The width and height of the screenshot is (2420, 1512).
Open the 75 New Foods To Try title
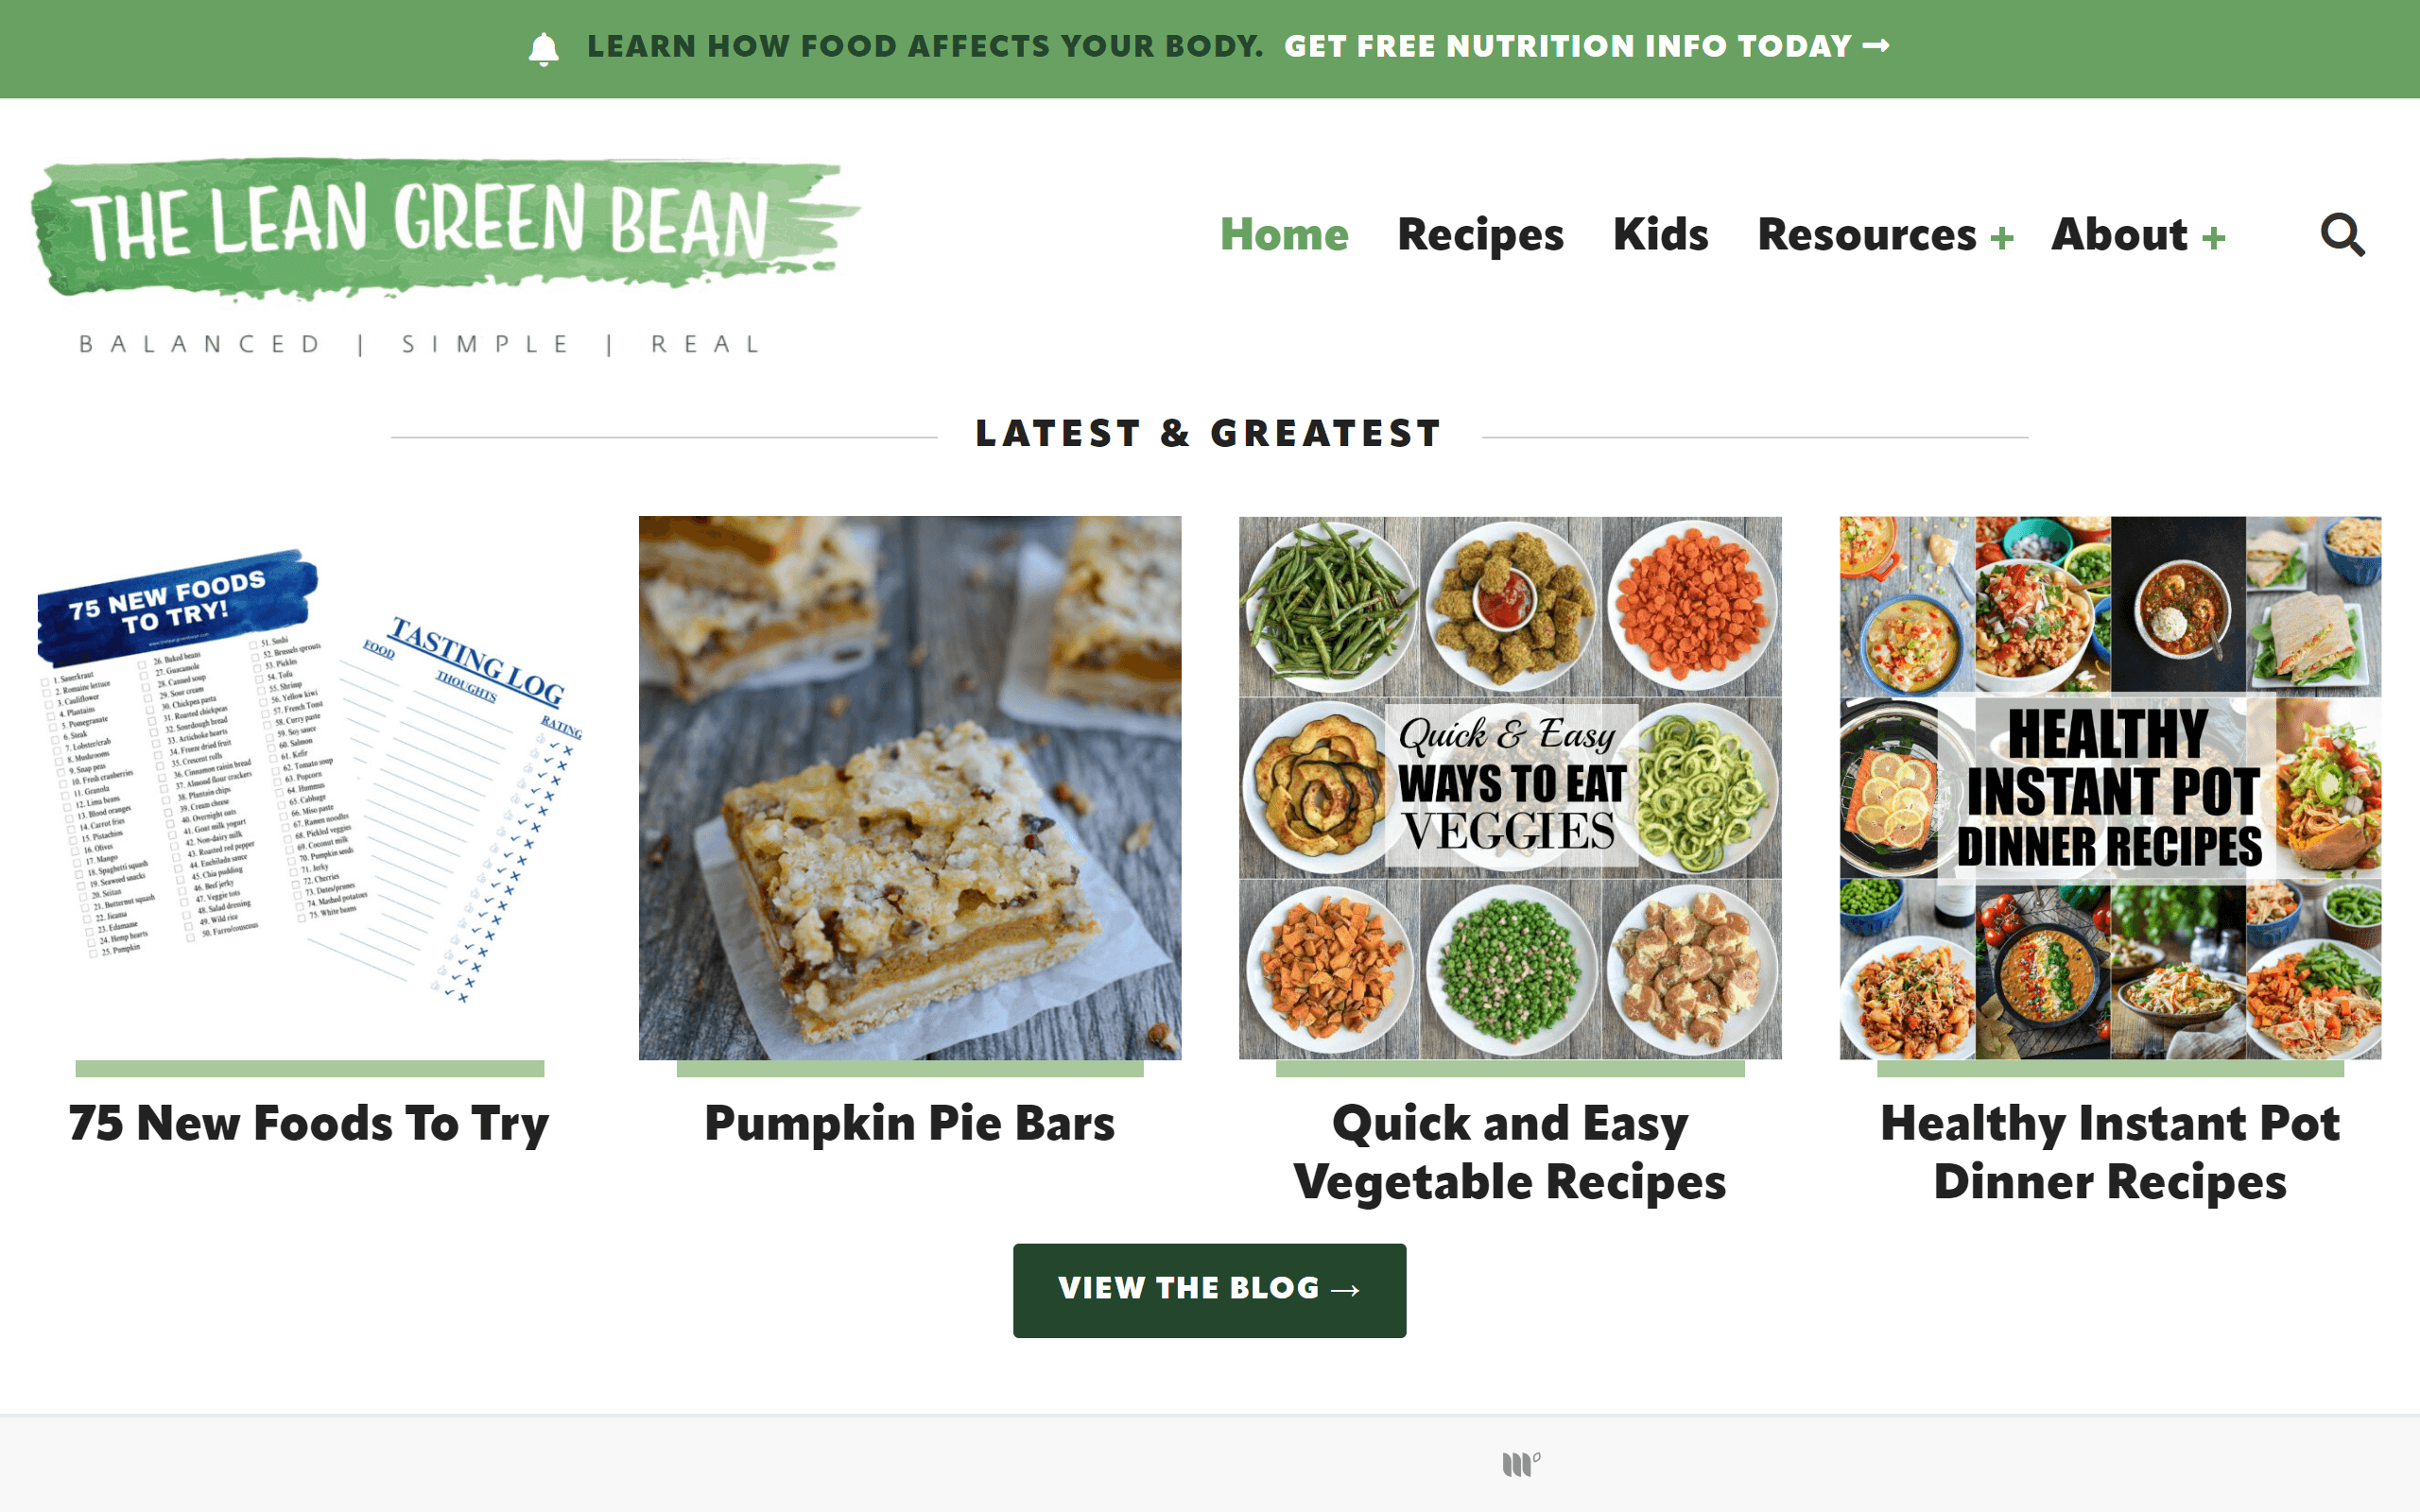pos(309,1123)
